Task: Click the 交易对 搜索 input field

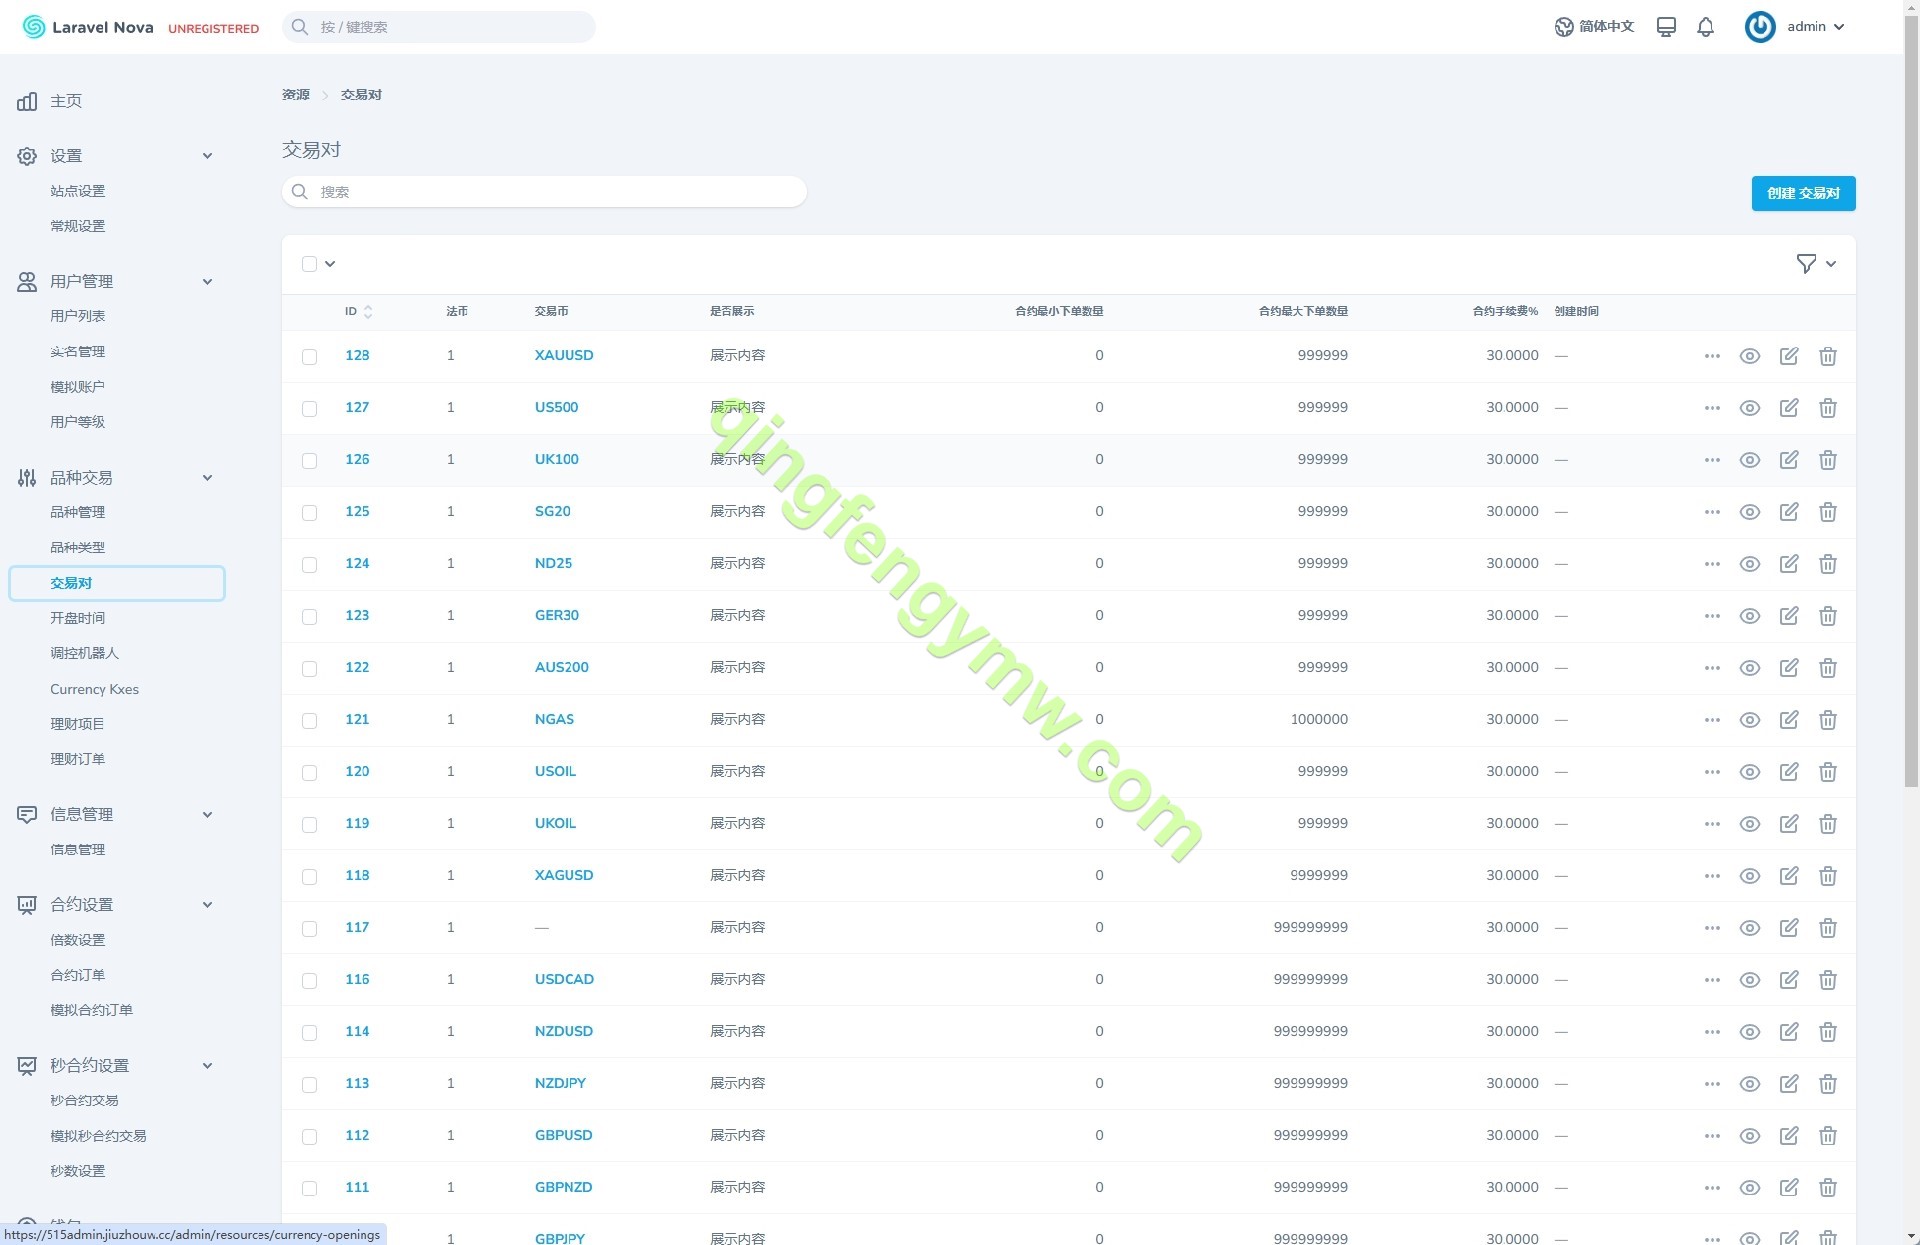Action: point(544,192)
